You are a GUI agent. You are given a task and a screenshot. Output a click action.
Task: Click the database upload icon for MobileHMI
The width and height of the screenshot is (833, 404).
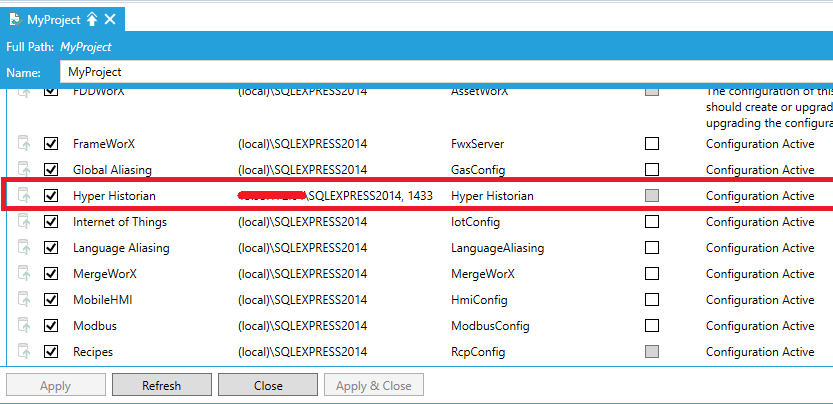(x=24, y=300)
